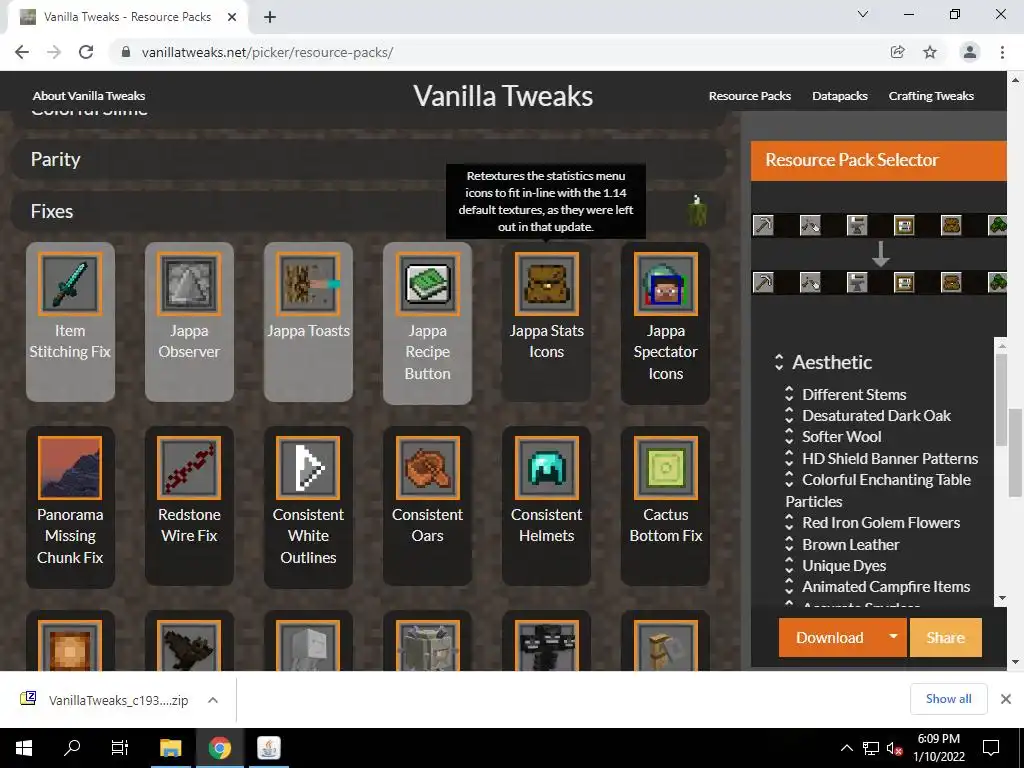Open Task View on the taskbar

pos(120,748)
